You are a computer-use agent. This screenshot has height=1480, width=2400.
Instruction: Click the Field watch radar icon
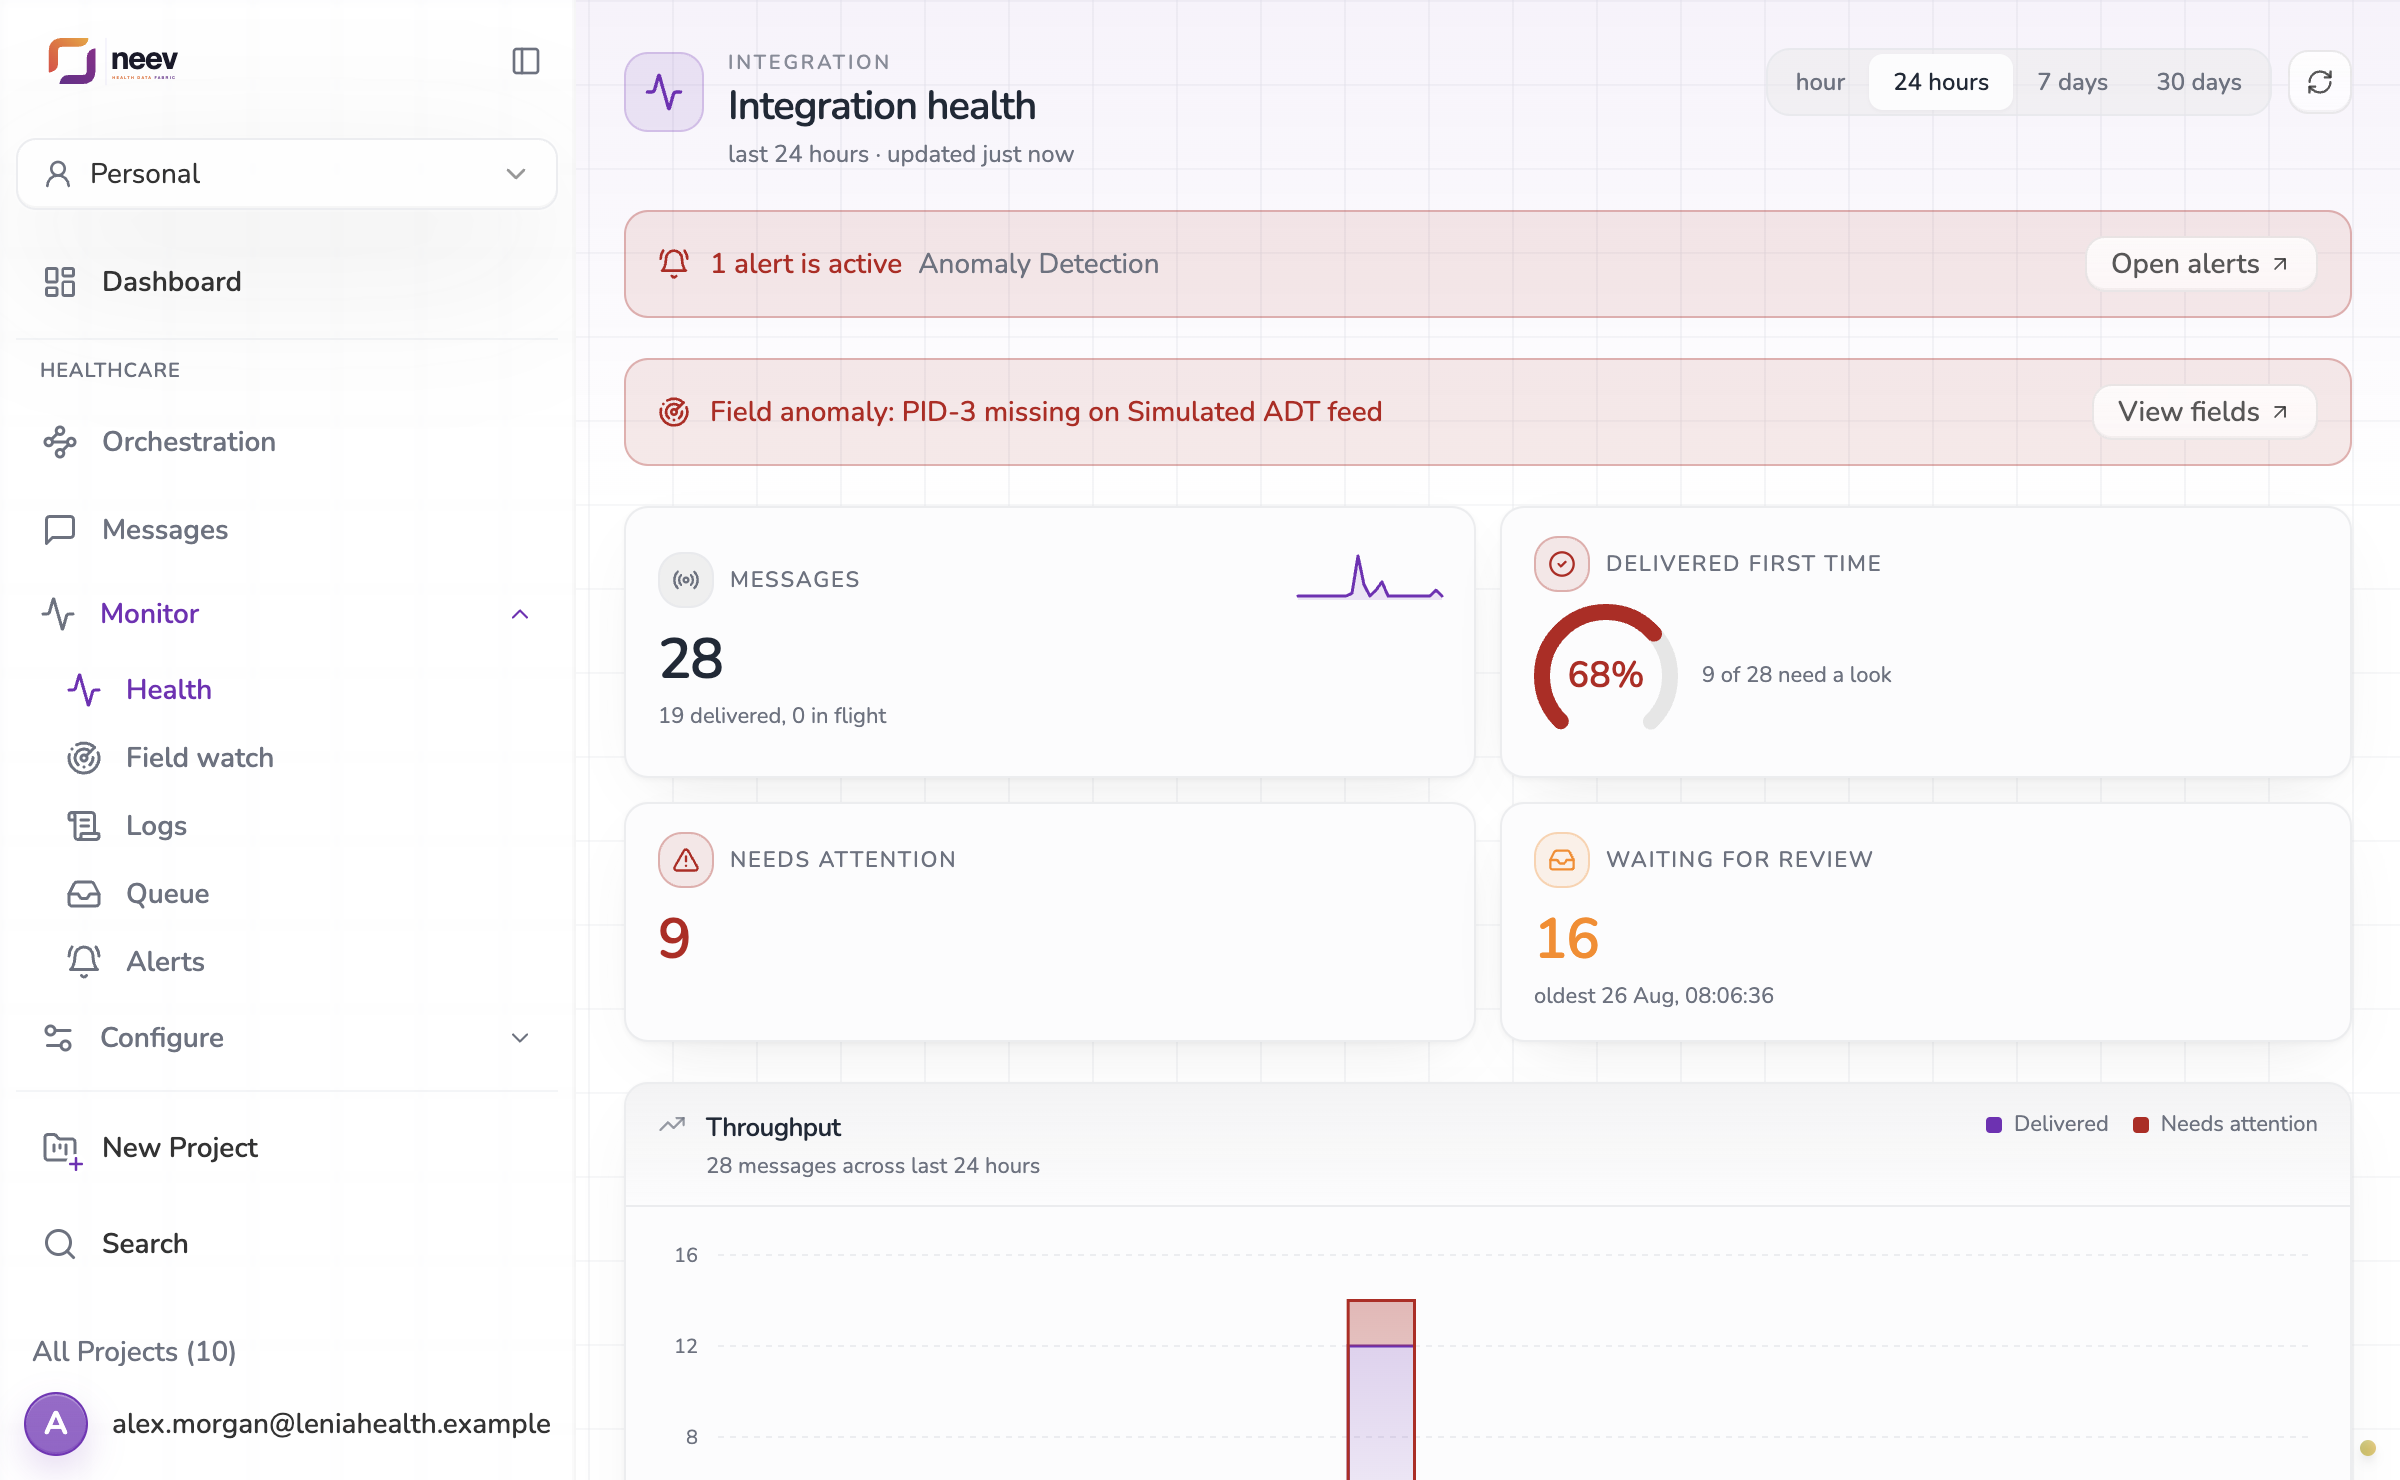(84, 758)
